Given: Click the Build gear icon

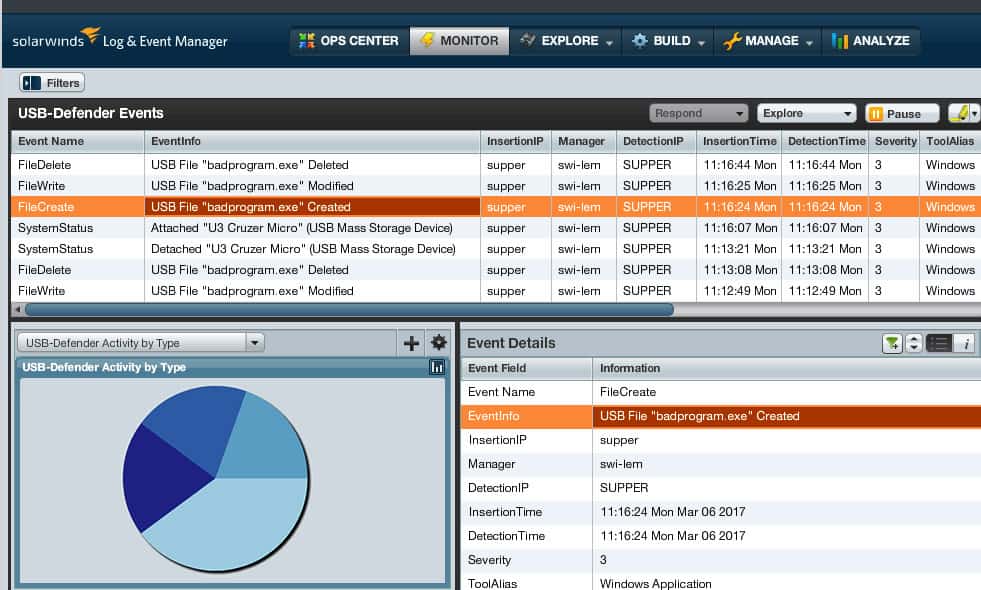Looking at the screenshot, I should point(639,41).
